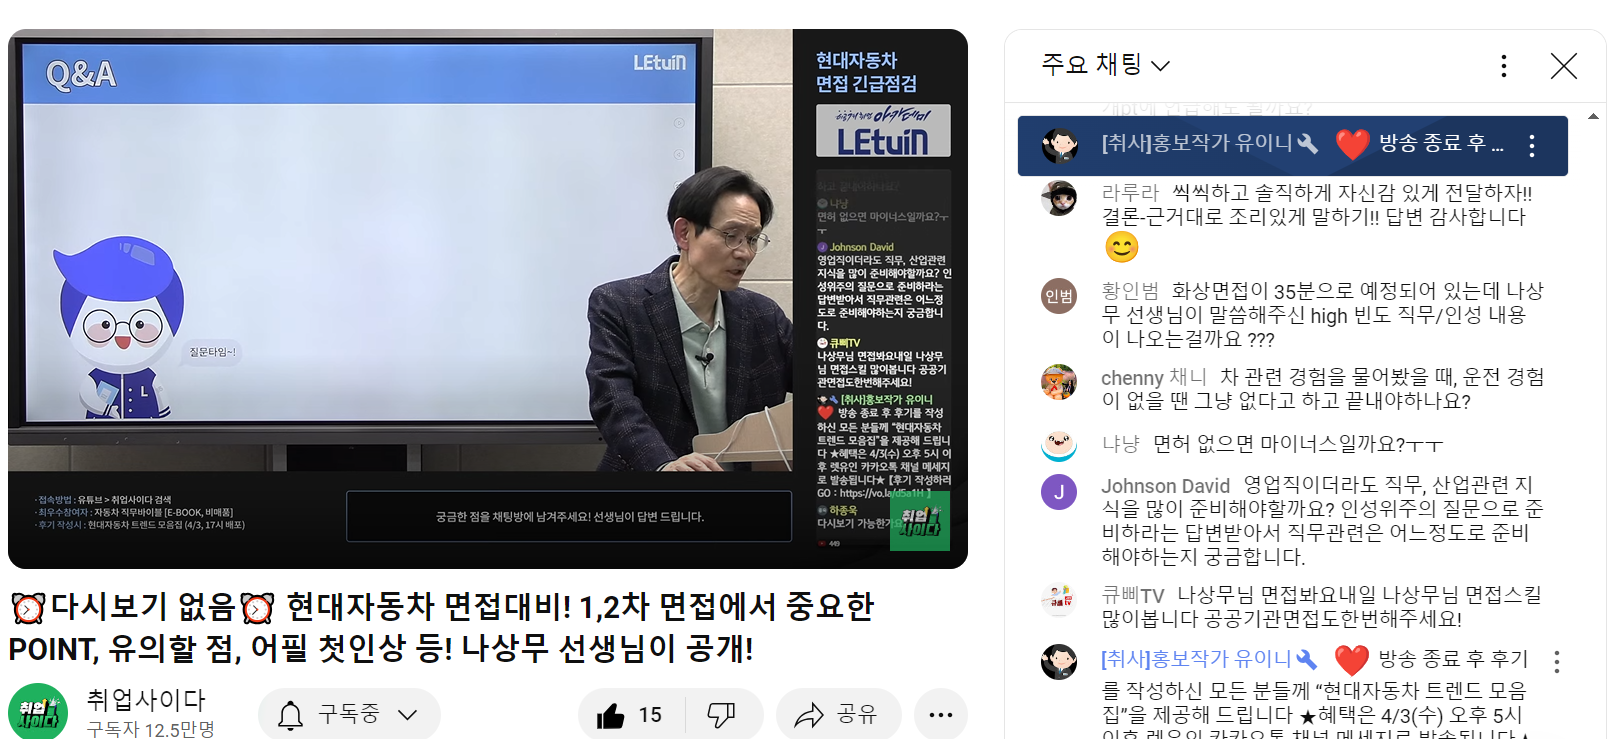1623x739 pixels.
Task: Click chenny 채니's message about 운전 경험
Action: pos(1322,389)
